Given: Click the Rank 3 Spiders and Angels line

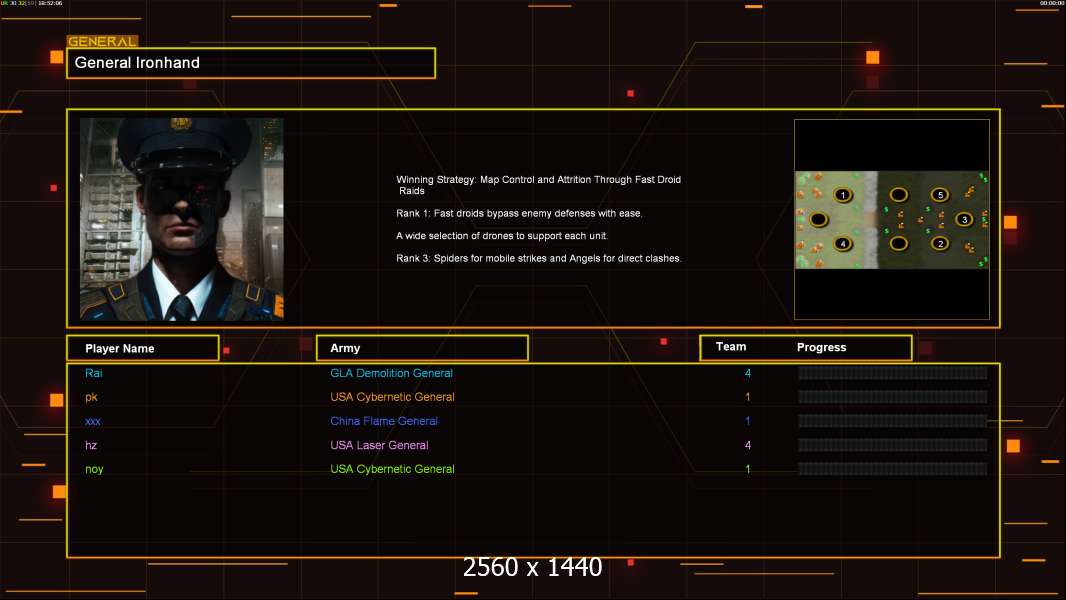Looking at the screenshot, I should 538,258.
